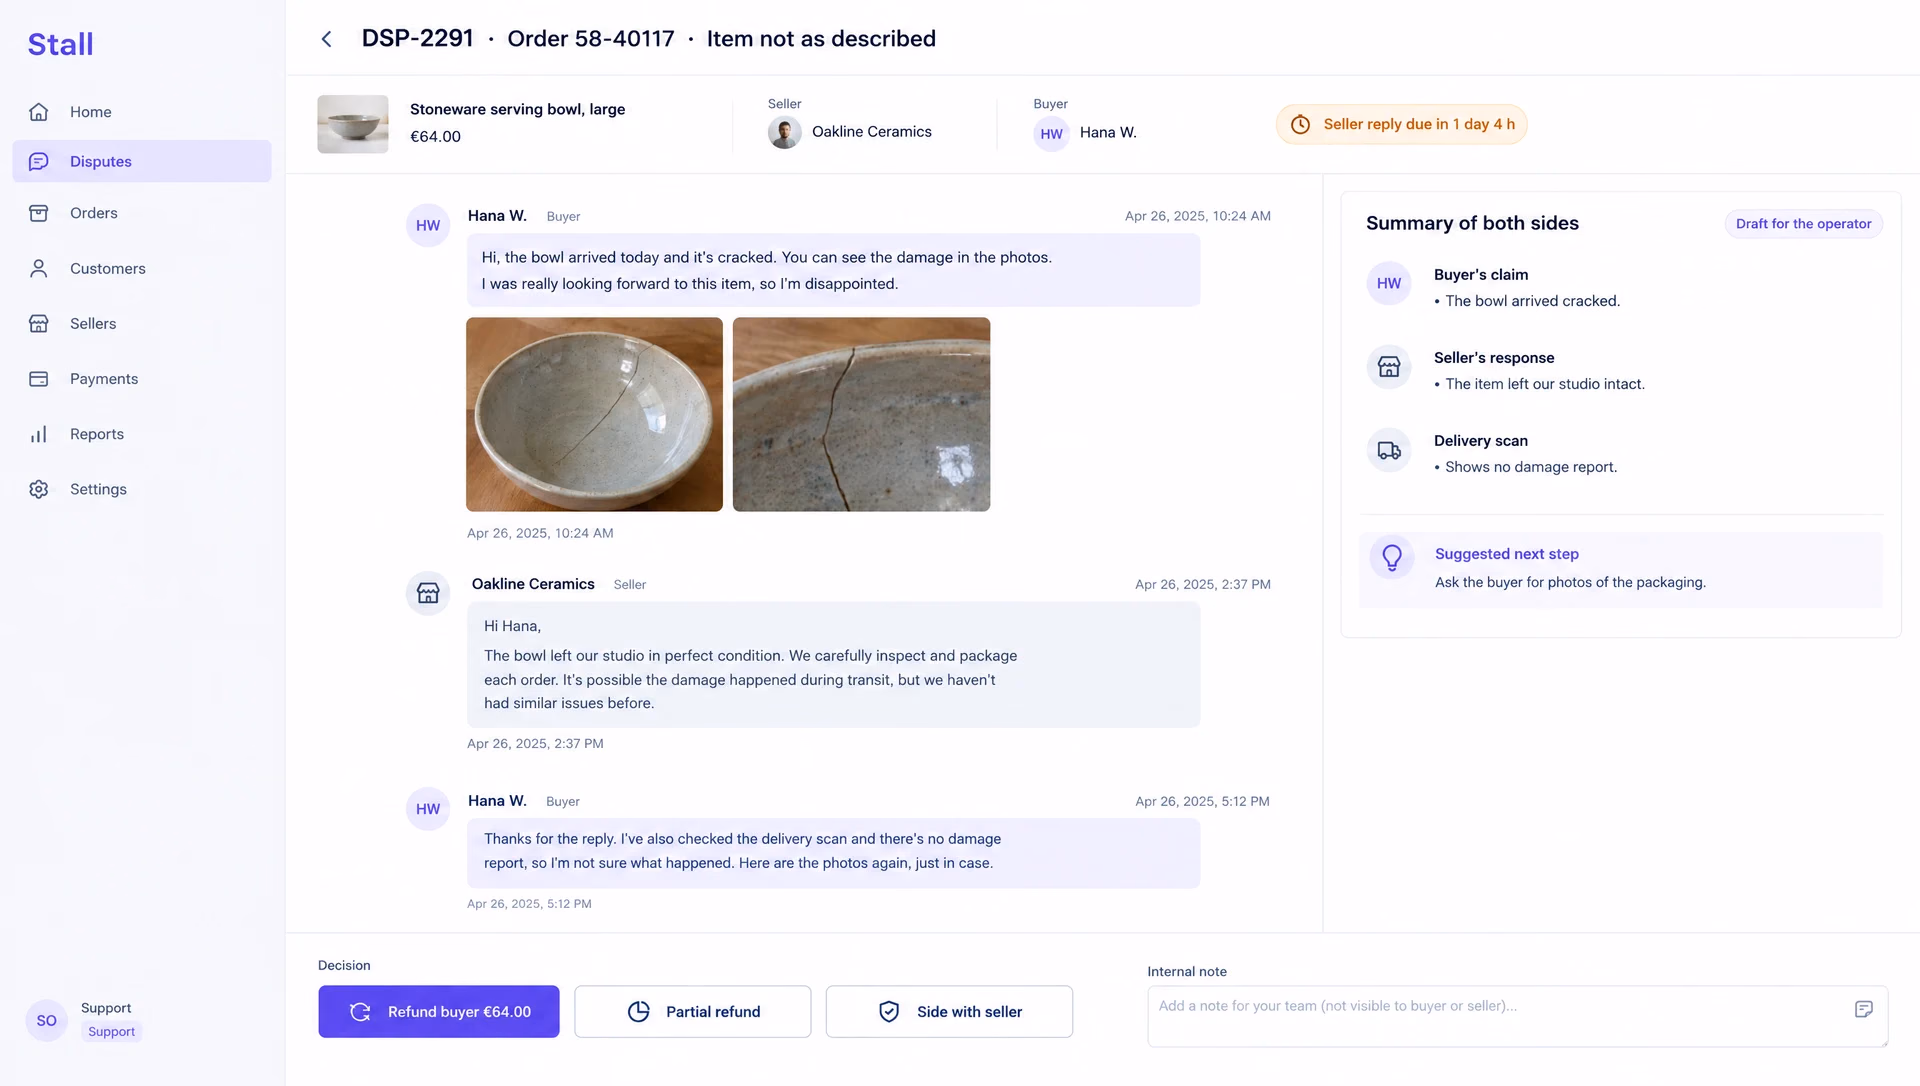This screenshot has height=1086, width=1920.
Task: Open the full cracked bowl photo
Action: click(594, 414)
